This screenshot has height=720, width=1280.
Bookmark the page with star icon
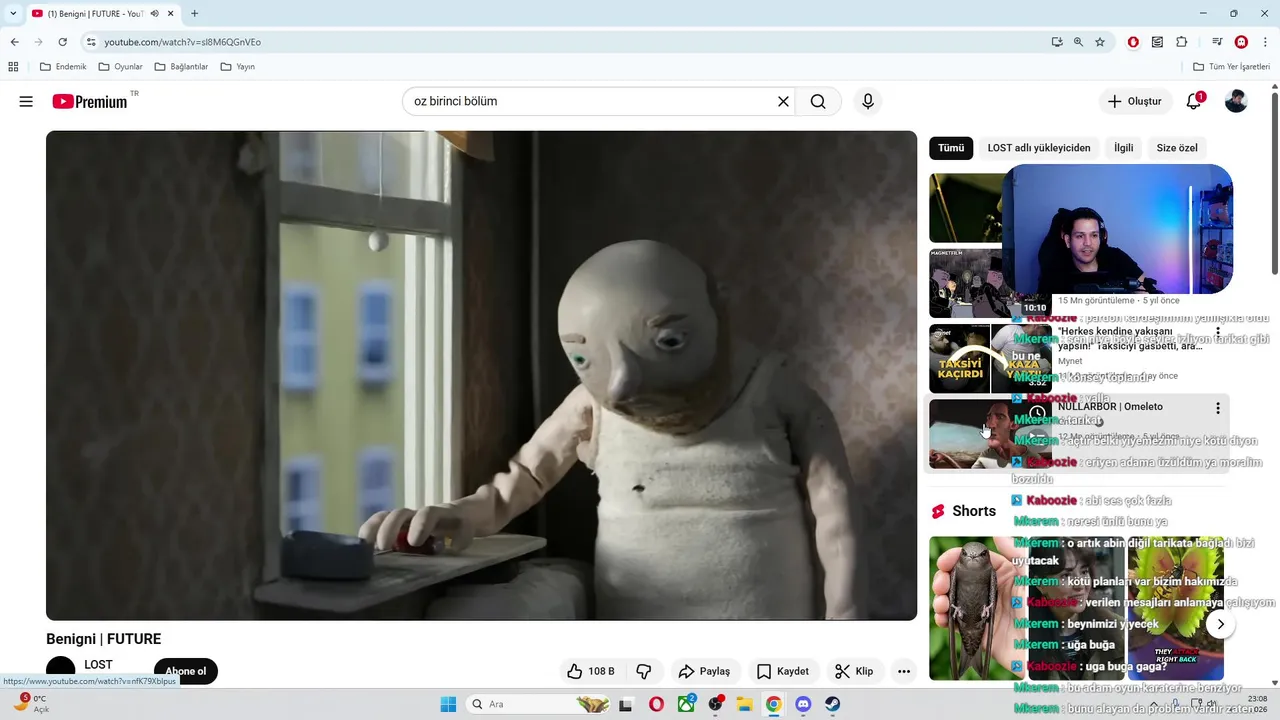1100,42
